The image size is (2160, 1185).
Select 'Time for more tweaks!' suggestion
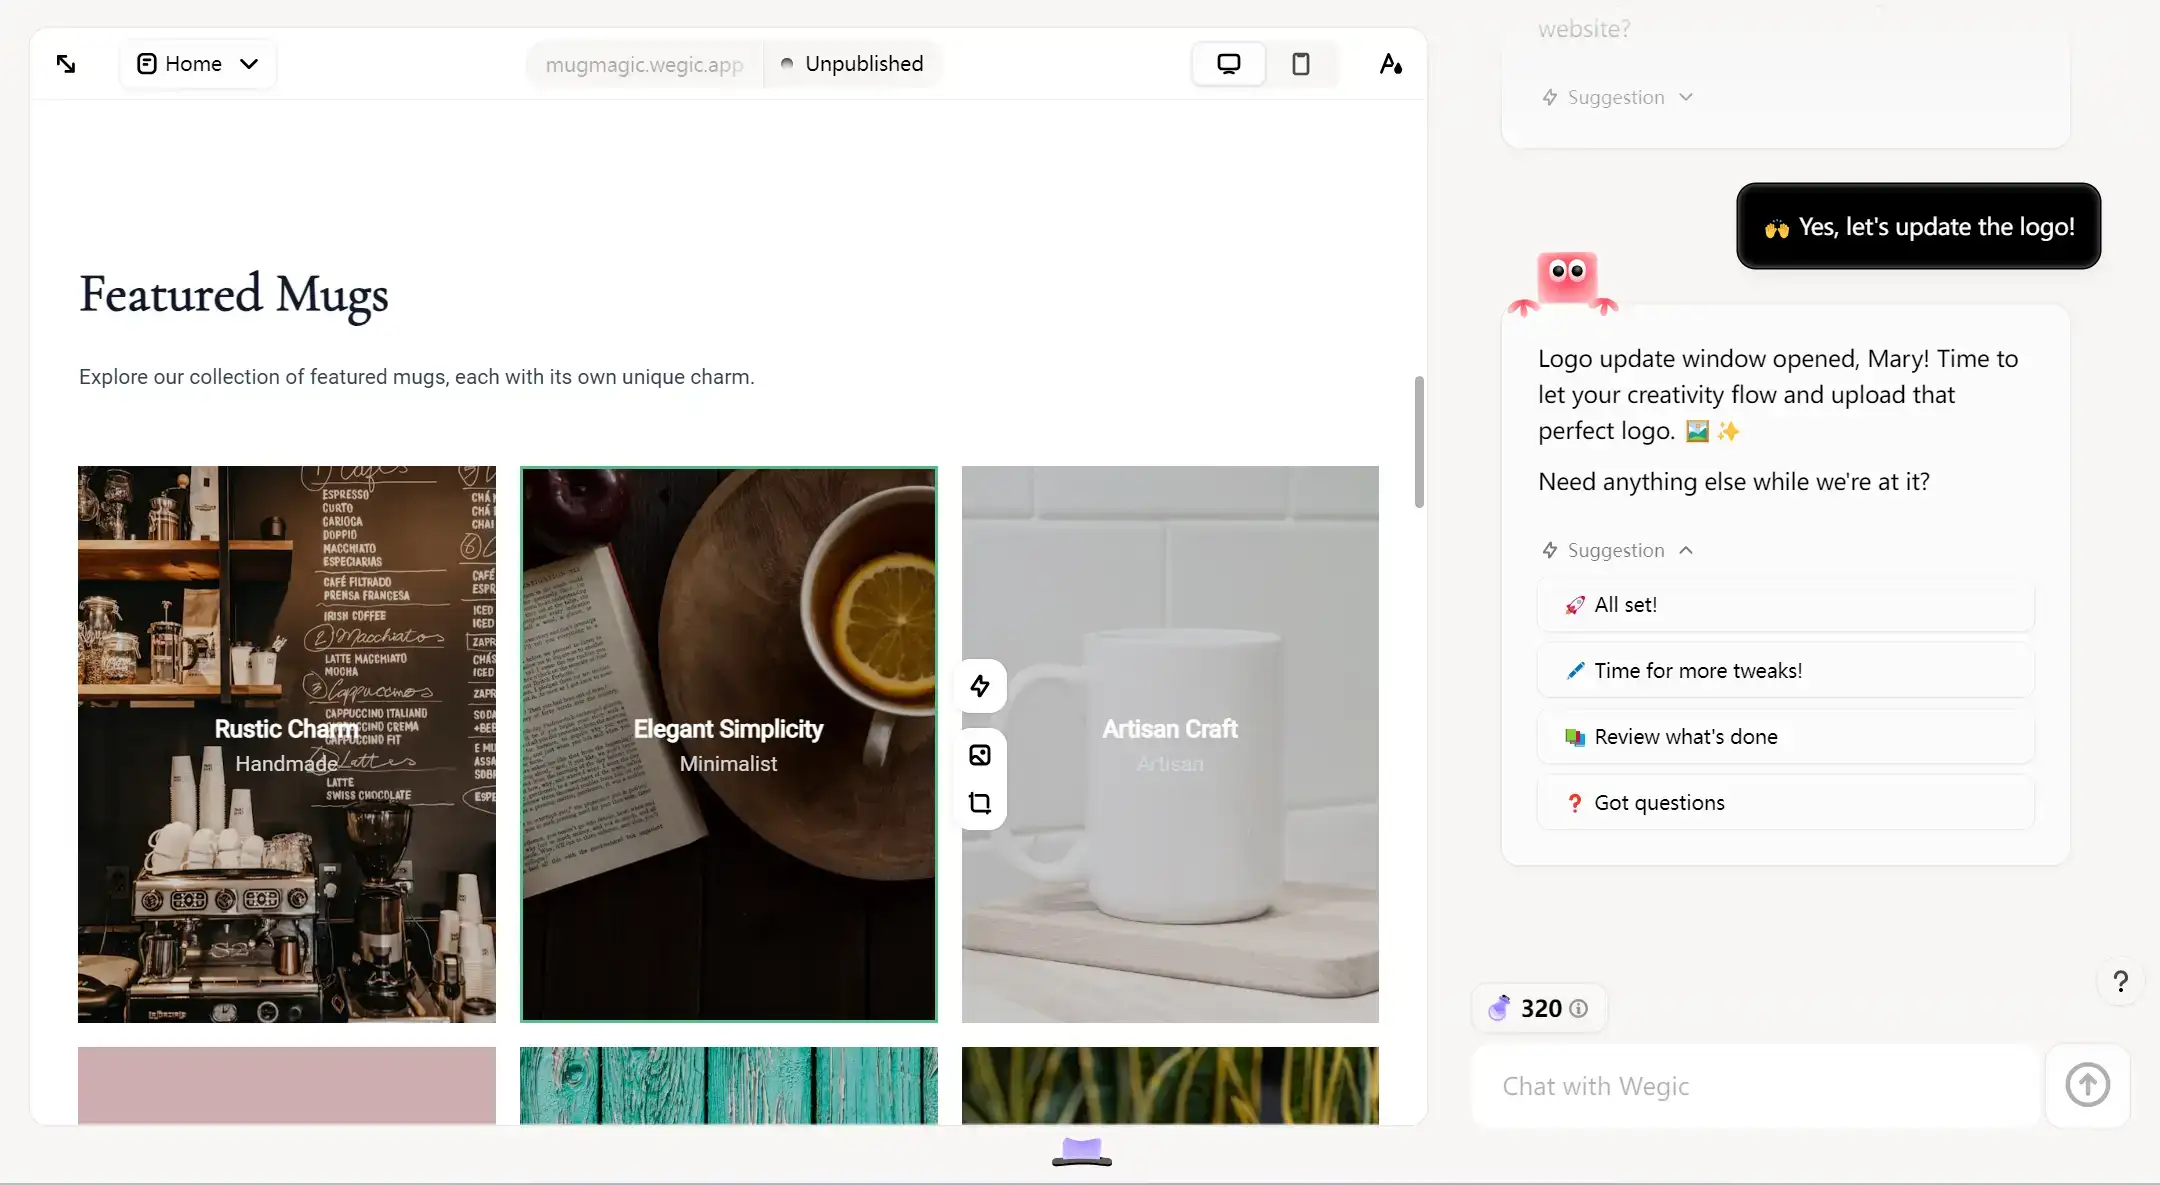[1696, 671]
